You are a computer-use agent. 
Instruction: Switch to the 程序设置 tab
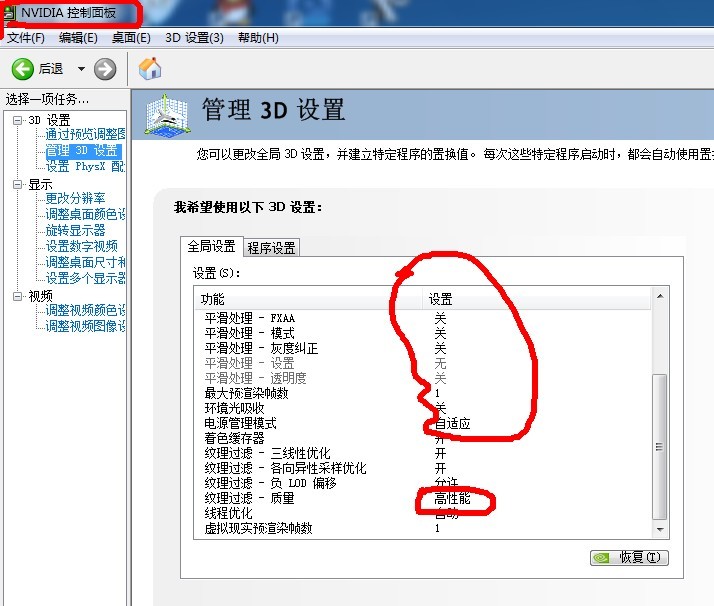point(271,248)
